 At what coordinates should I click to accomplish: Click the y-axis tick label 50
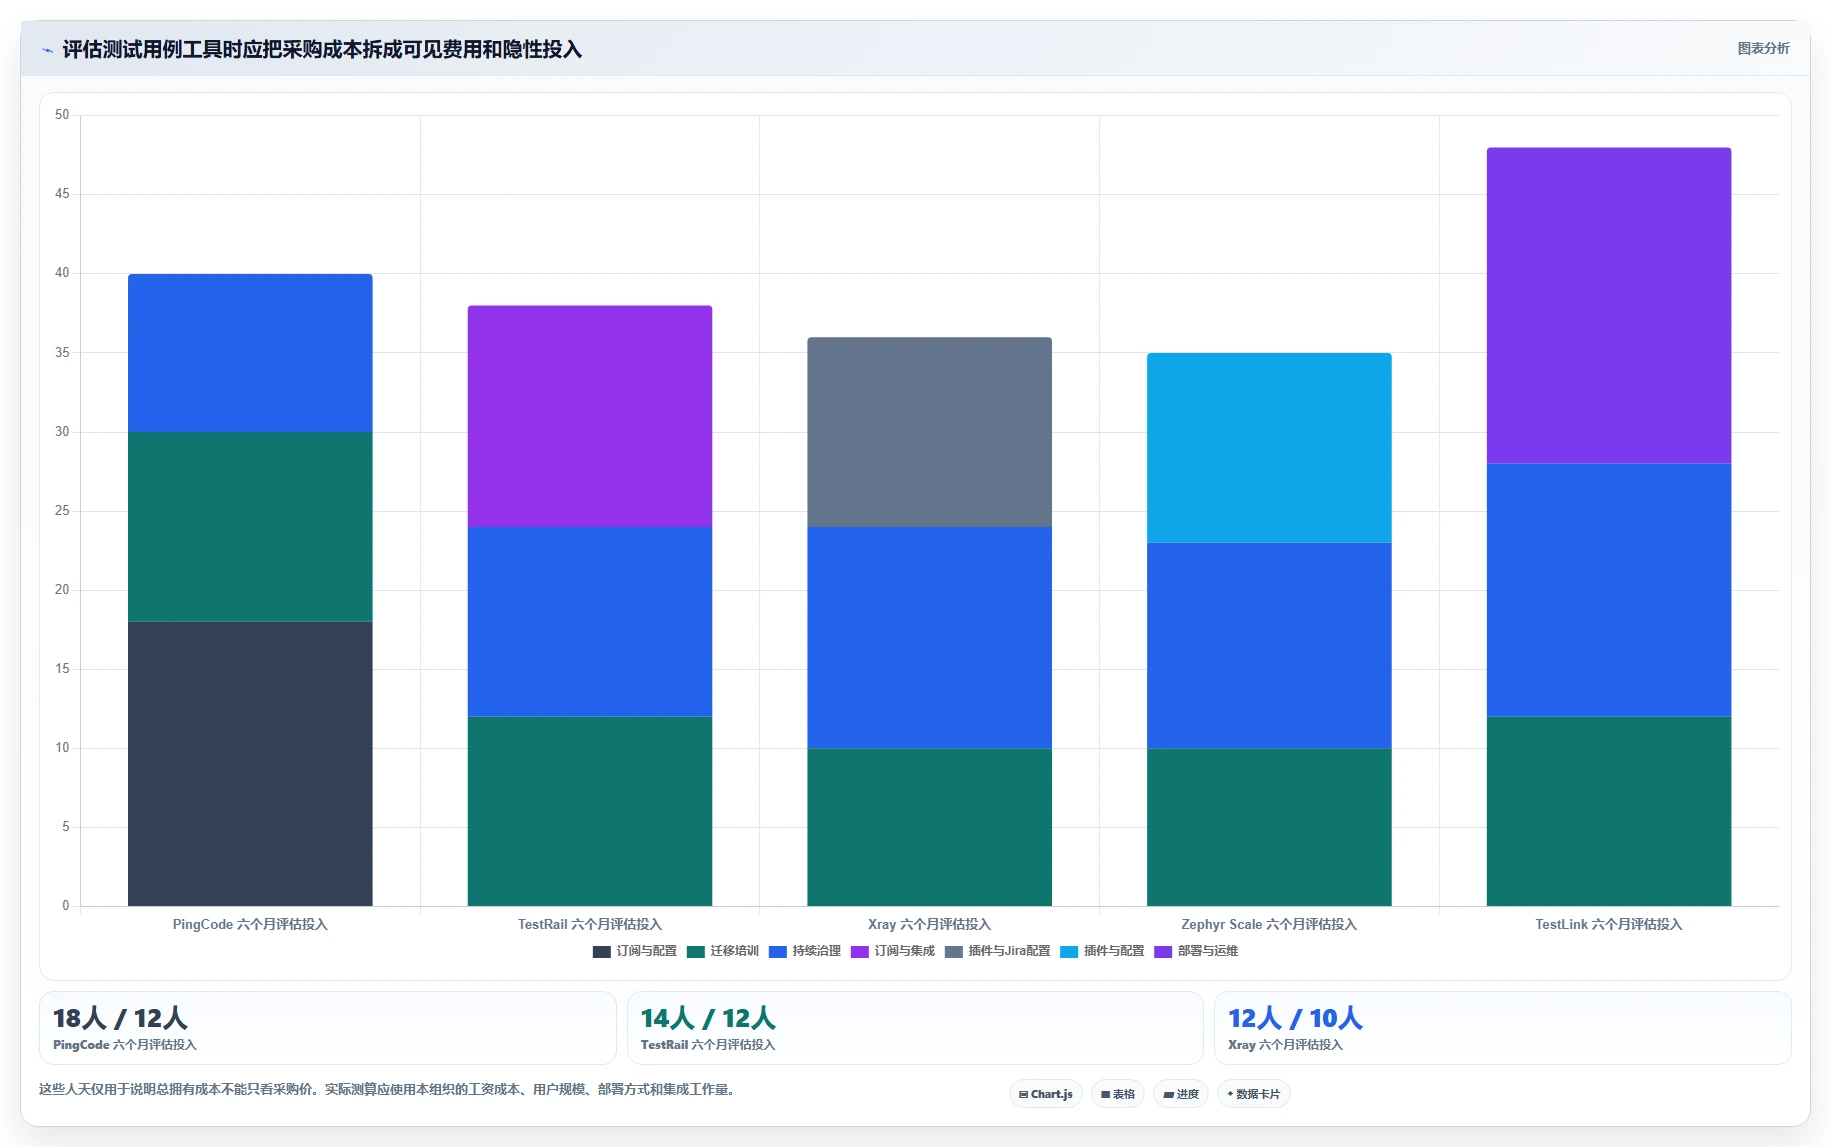(62, 115)
